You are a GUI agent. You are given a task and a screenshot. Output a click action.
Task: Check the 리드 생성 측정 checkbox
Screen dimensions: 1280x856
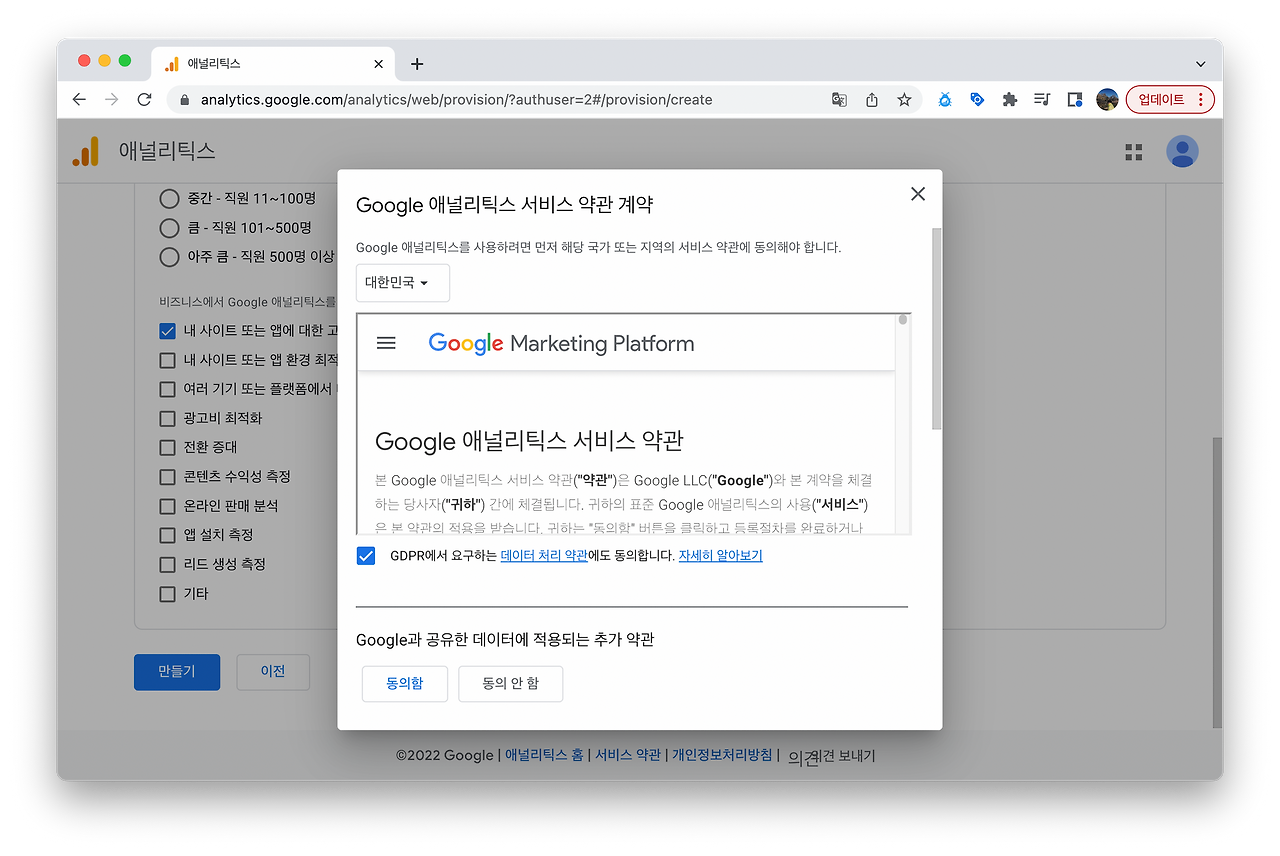pos(168,565)
